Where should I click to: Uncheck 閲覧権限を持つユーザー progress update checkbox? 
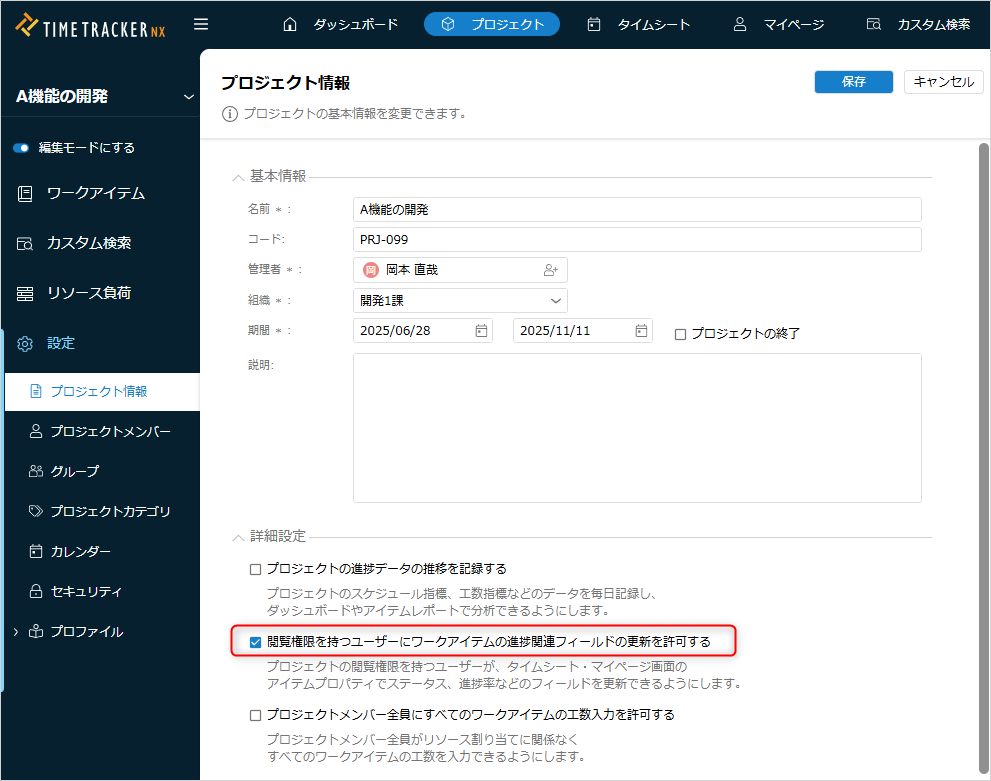(x=255, y=642)
